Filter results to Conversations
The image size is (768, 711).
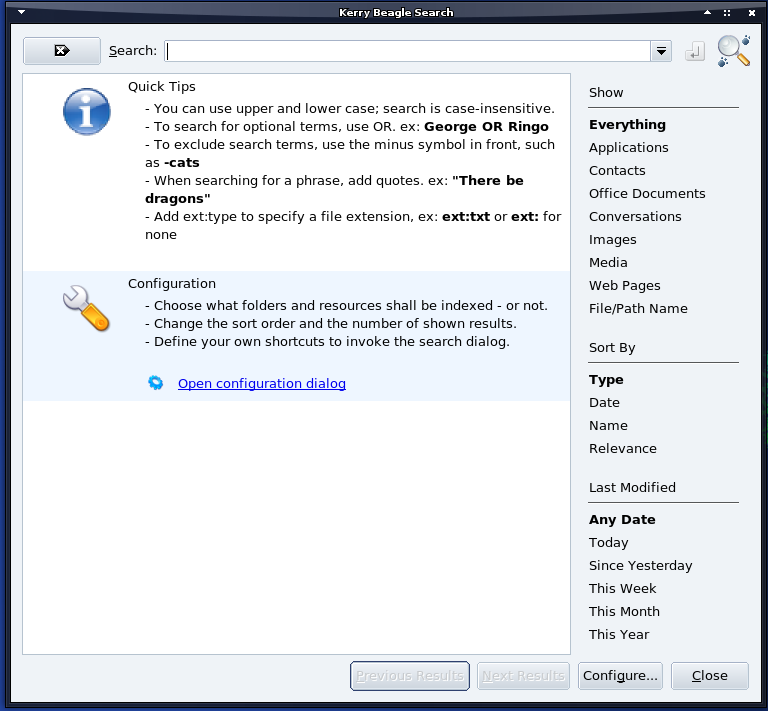click(635, 216)
